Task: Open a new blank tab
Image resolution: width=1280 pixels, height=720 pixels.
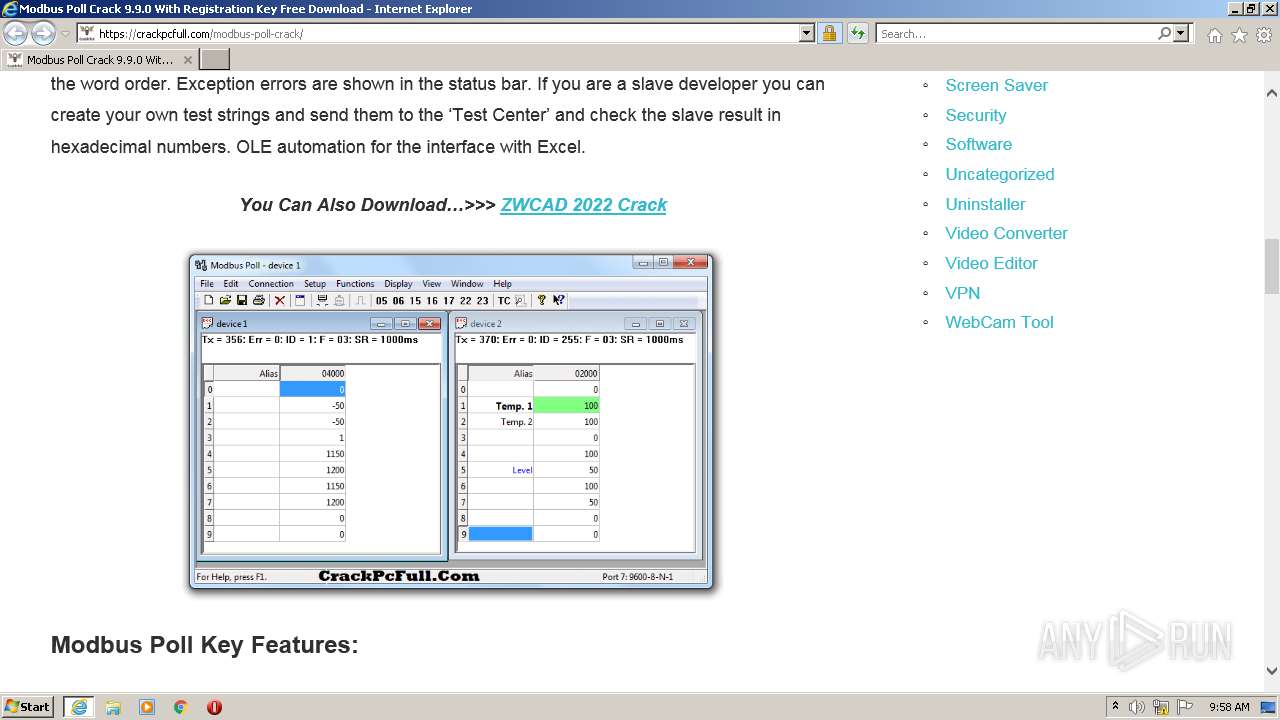Action: [215, 60]
